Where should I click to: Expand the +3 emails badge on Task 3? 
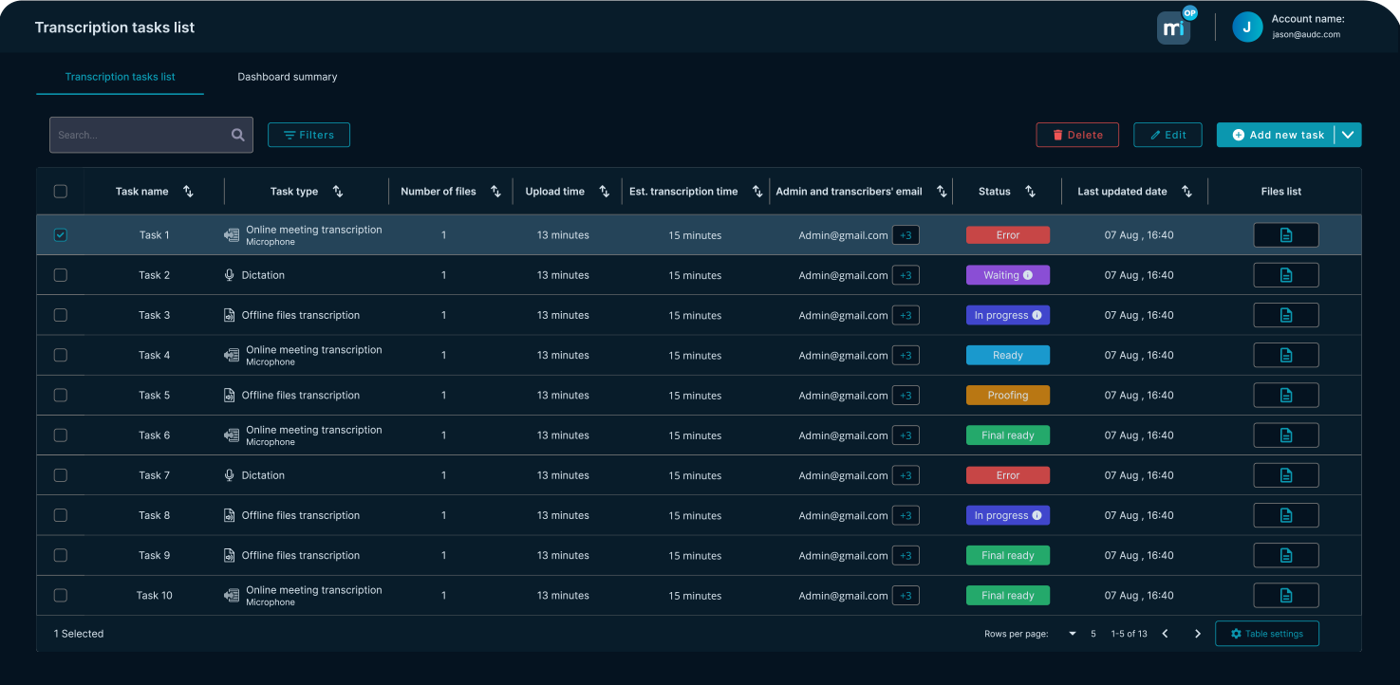(x=905, y=315)
